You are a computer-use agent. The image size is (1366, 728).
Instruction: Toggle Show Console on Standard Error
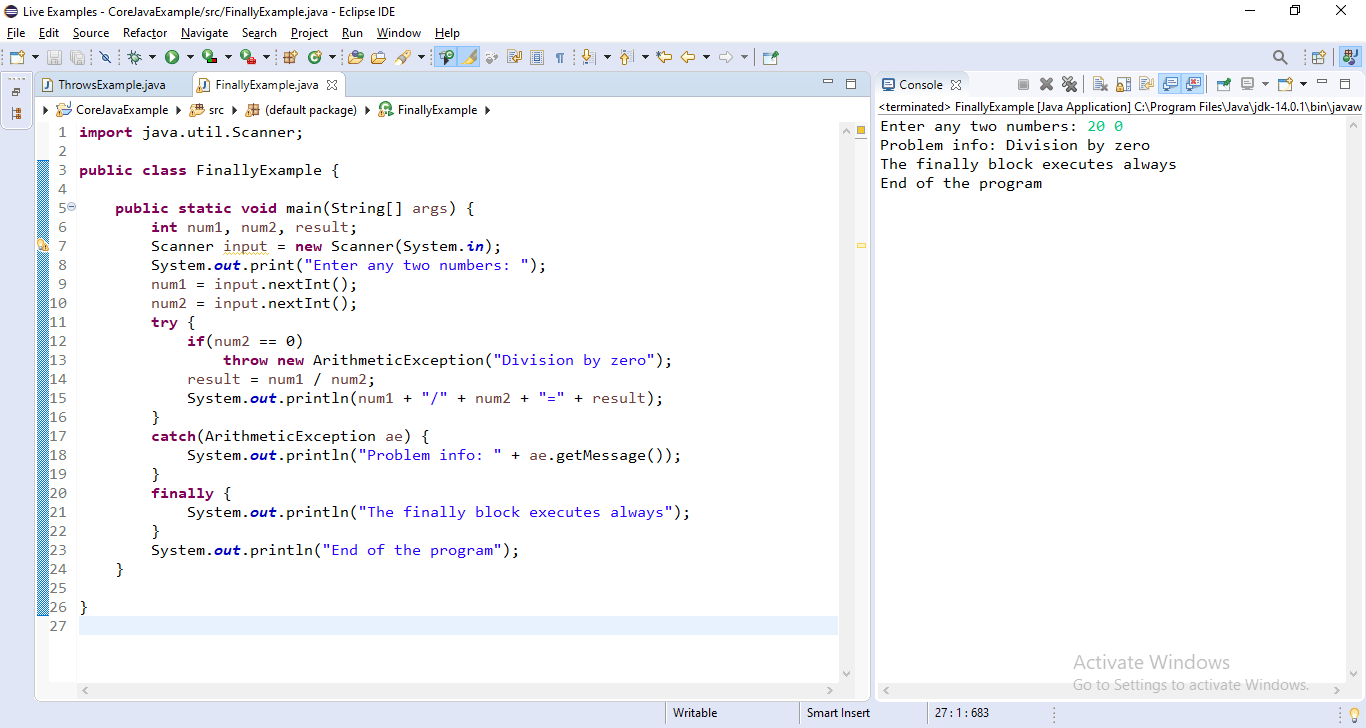pyautogui.click(x=1192, y=84)
